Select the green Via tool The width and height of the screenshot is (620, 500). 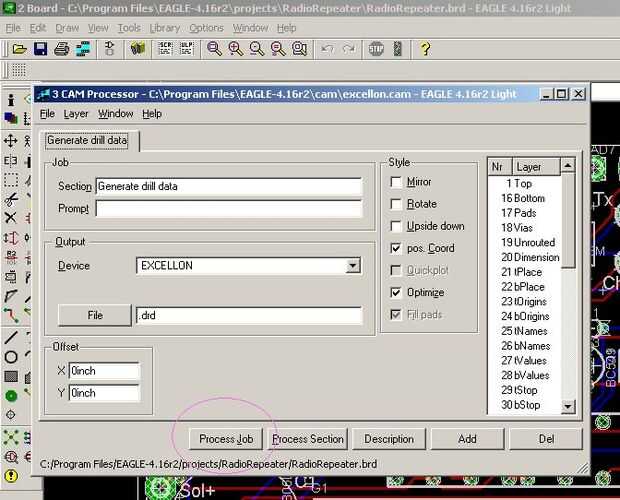(11, 396)
